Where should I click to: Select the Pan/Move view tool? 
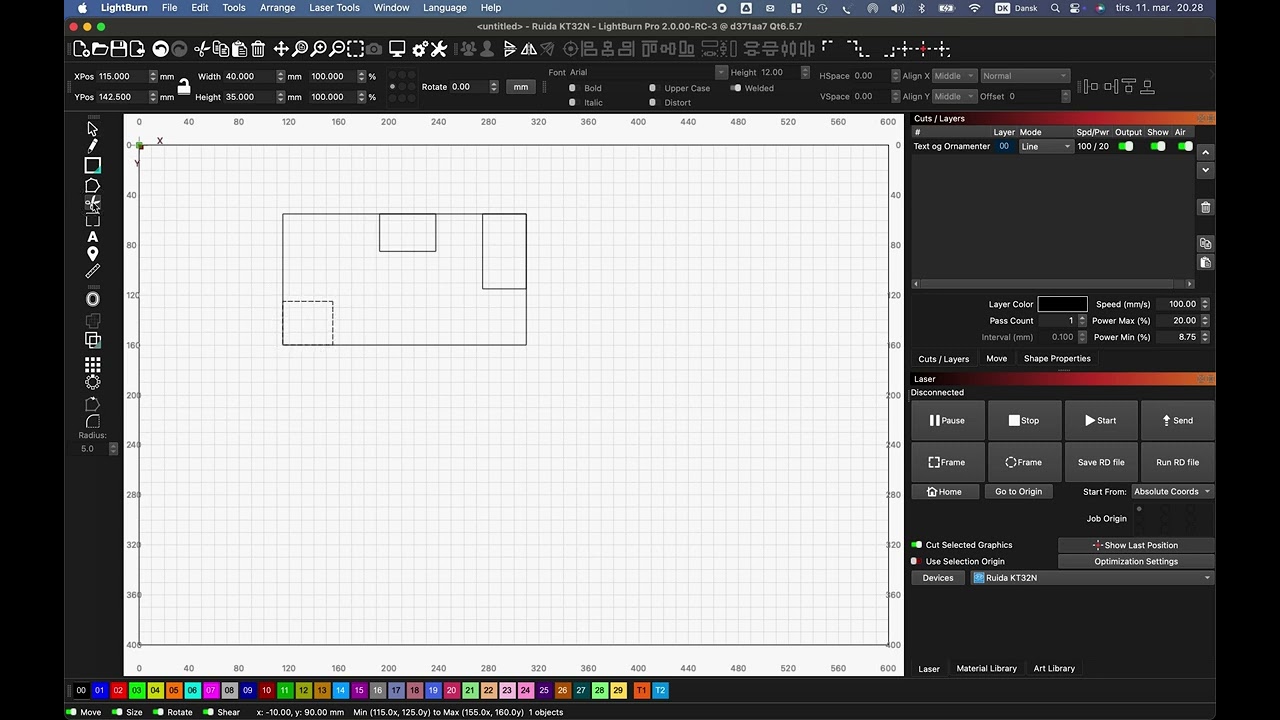(x=281, y=49)
